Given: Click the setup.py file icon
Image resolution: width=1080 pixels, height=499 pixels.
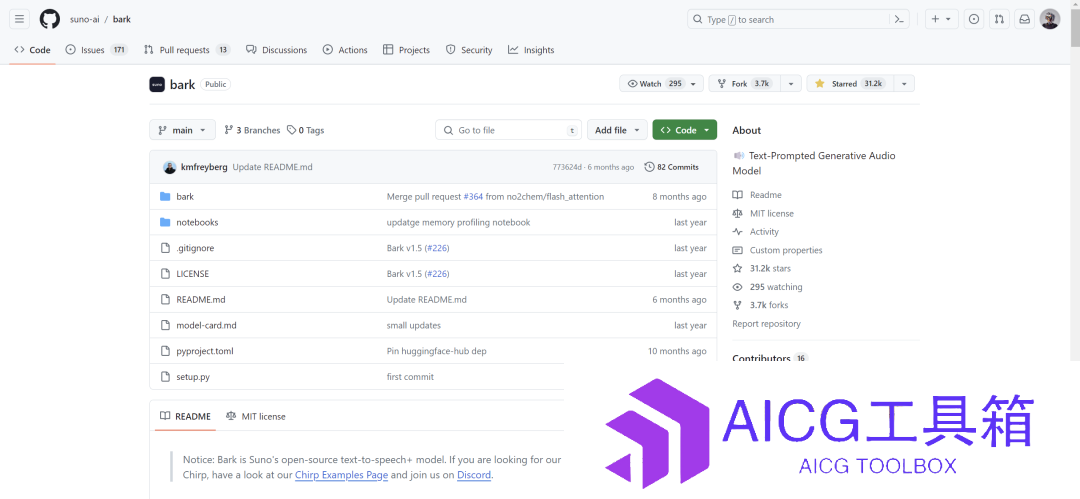Looking at the screenshot, I should click(165, 377).
